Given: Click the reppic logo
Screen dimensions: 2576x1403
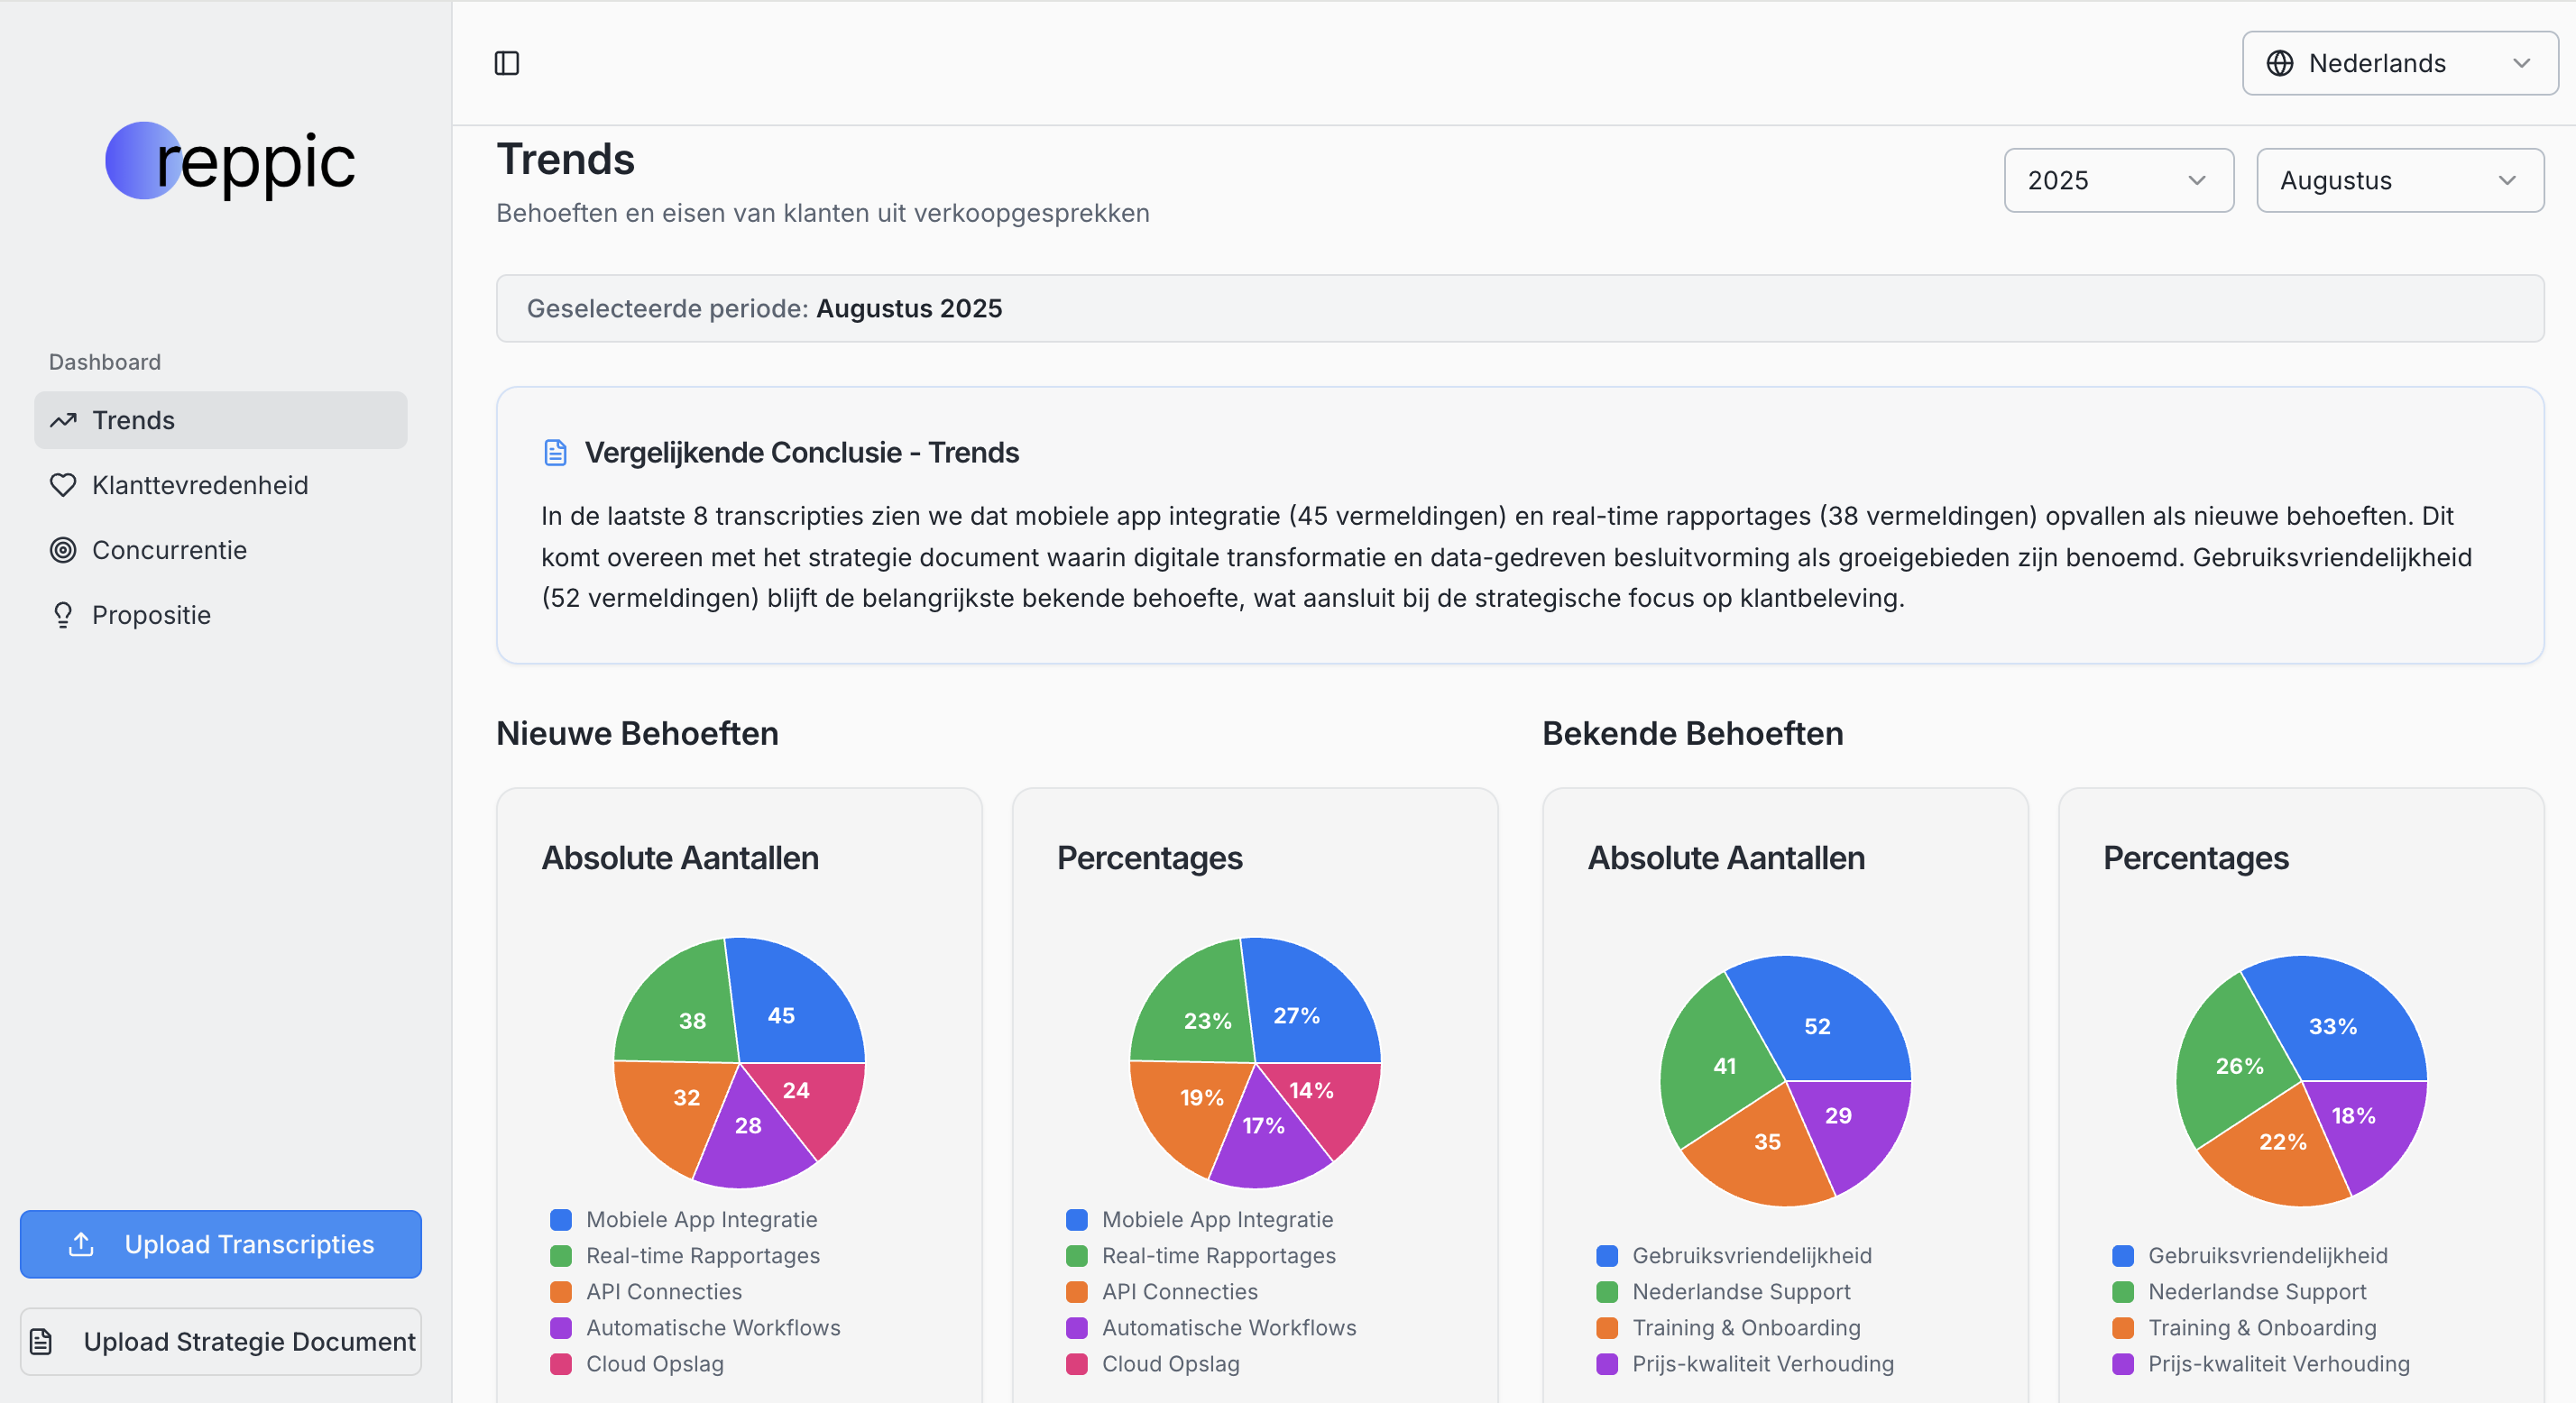Looking at the screenshot, I should 231,161.
